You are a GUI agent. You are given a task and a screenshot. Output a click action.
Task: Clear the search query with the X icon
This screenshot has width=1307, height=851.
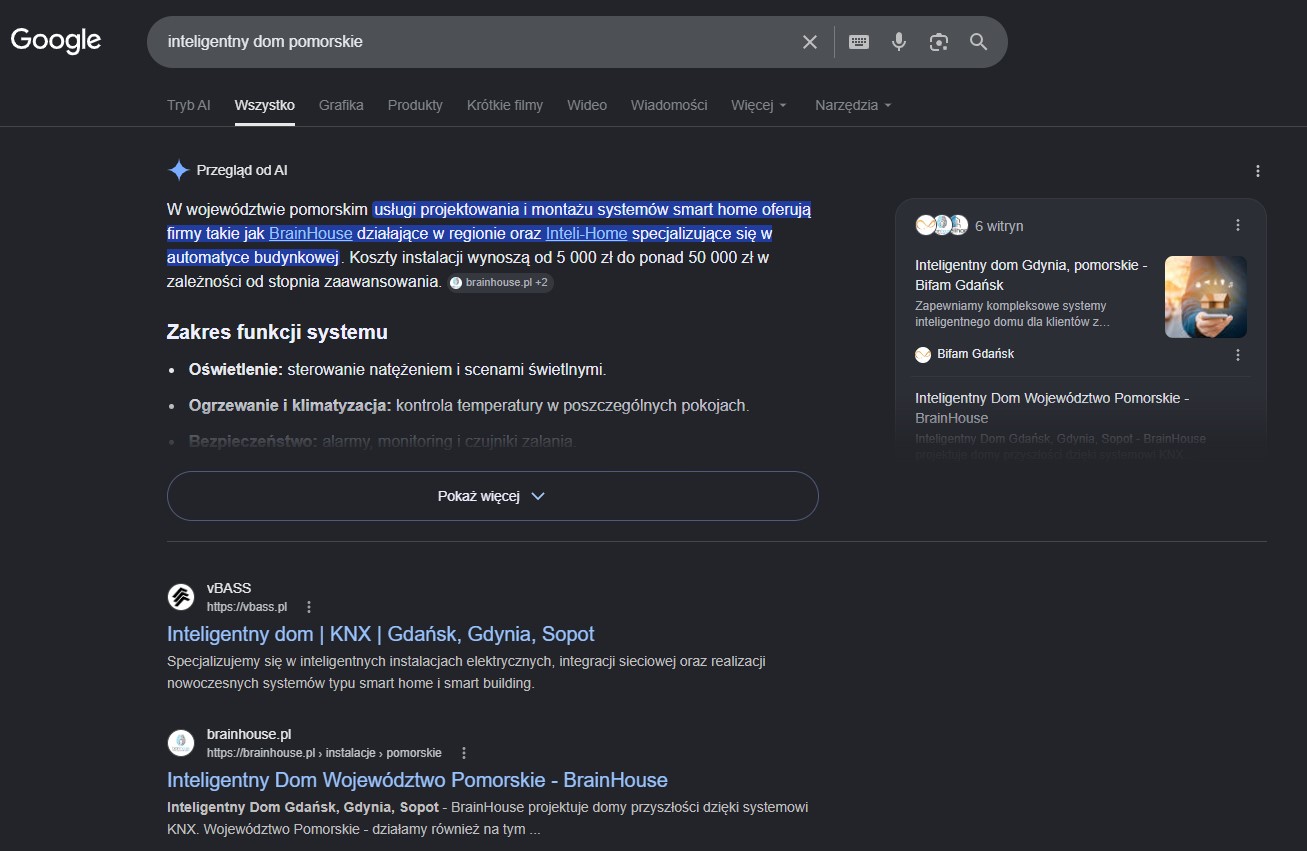pyautogui.click(x=810, y=42)
